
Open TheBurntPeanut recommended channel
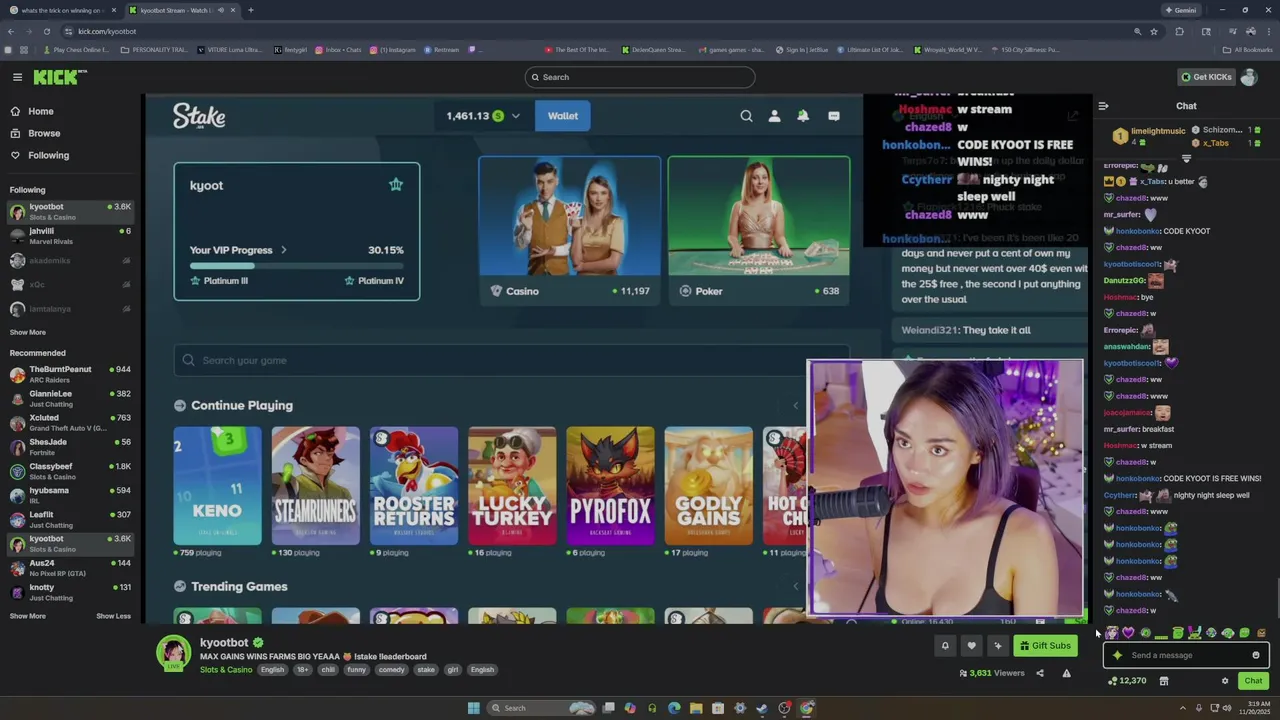(70, 374)
